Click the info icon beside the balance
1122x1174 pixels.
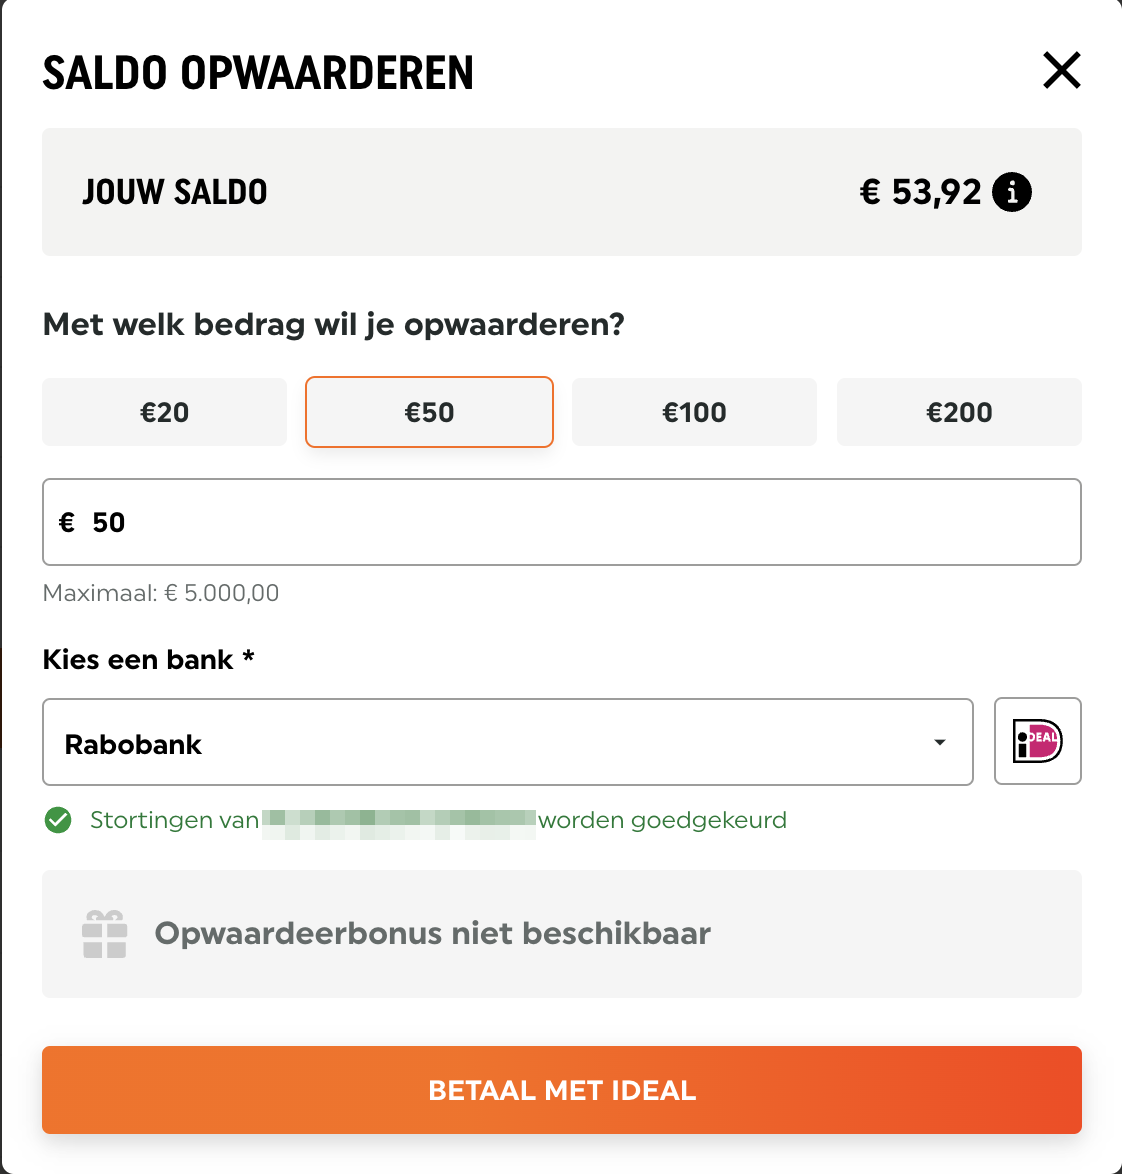(1012, 192)
